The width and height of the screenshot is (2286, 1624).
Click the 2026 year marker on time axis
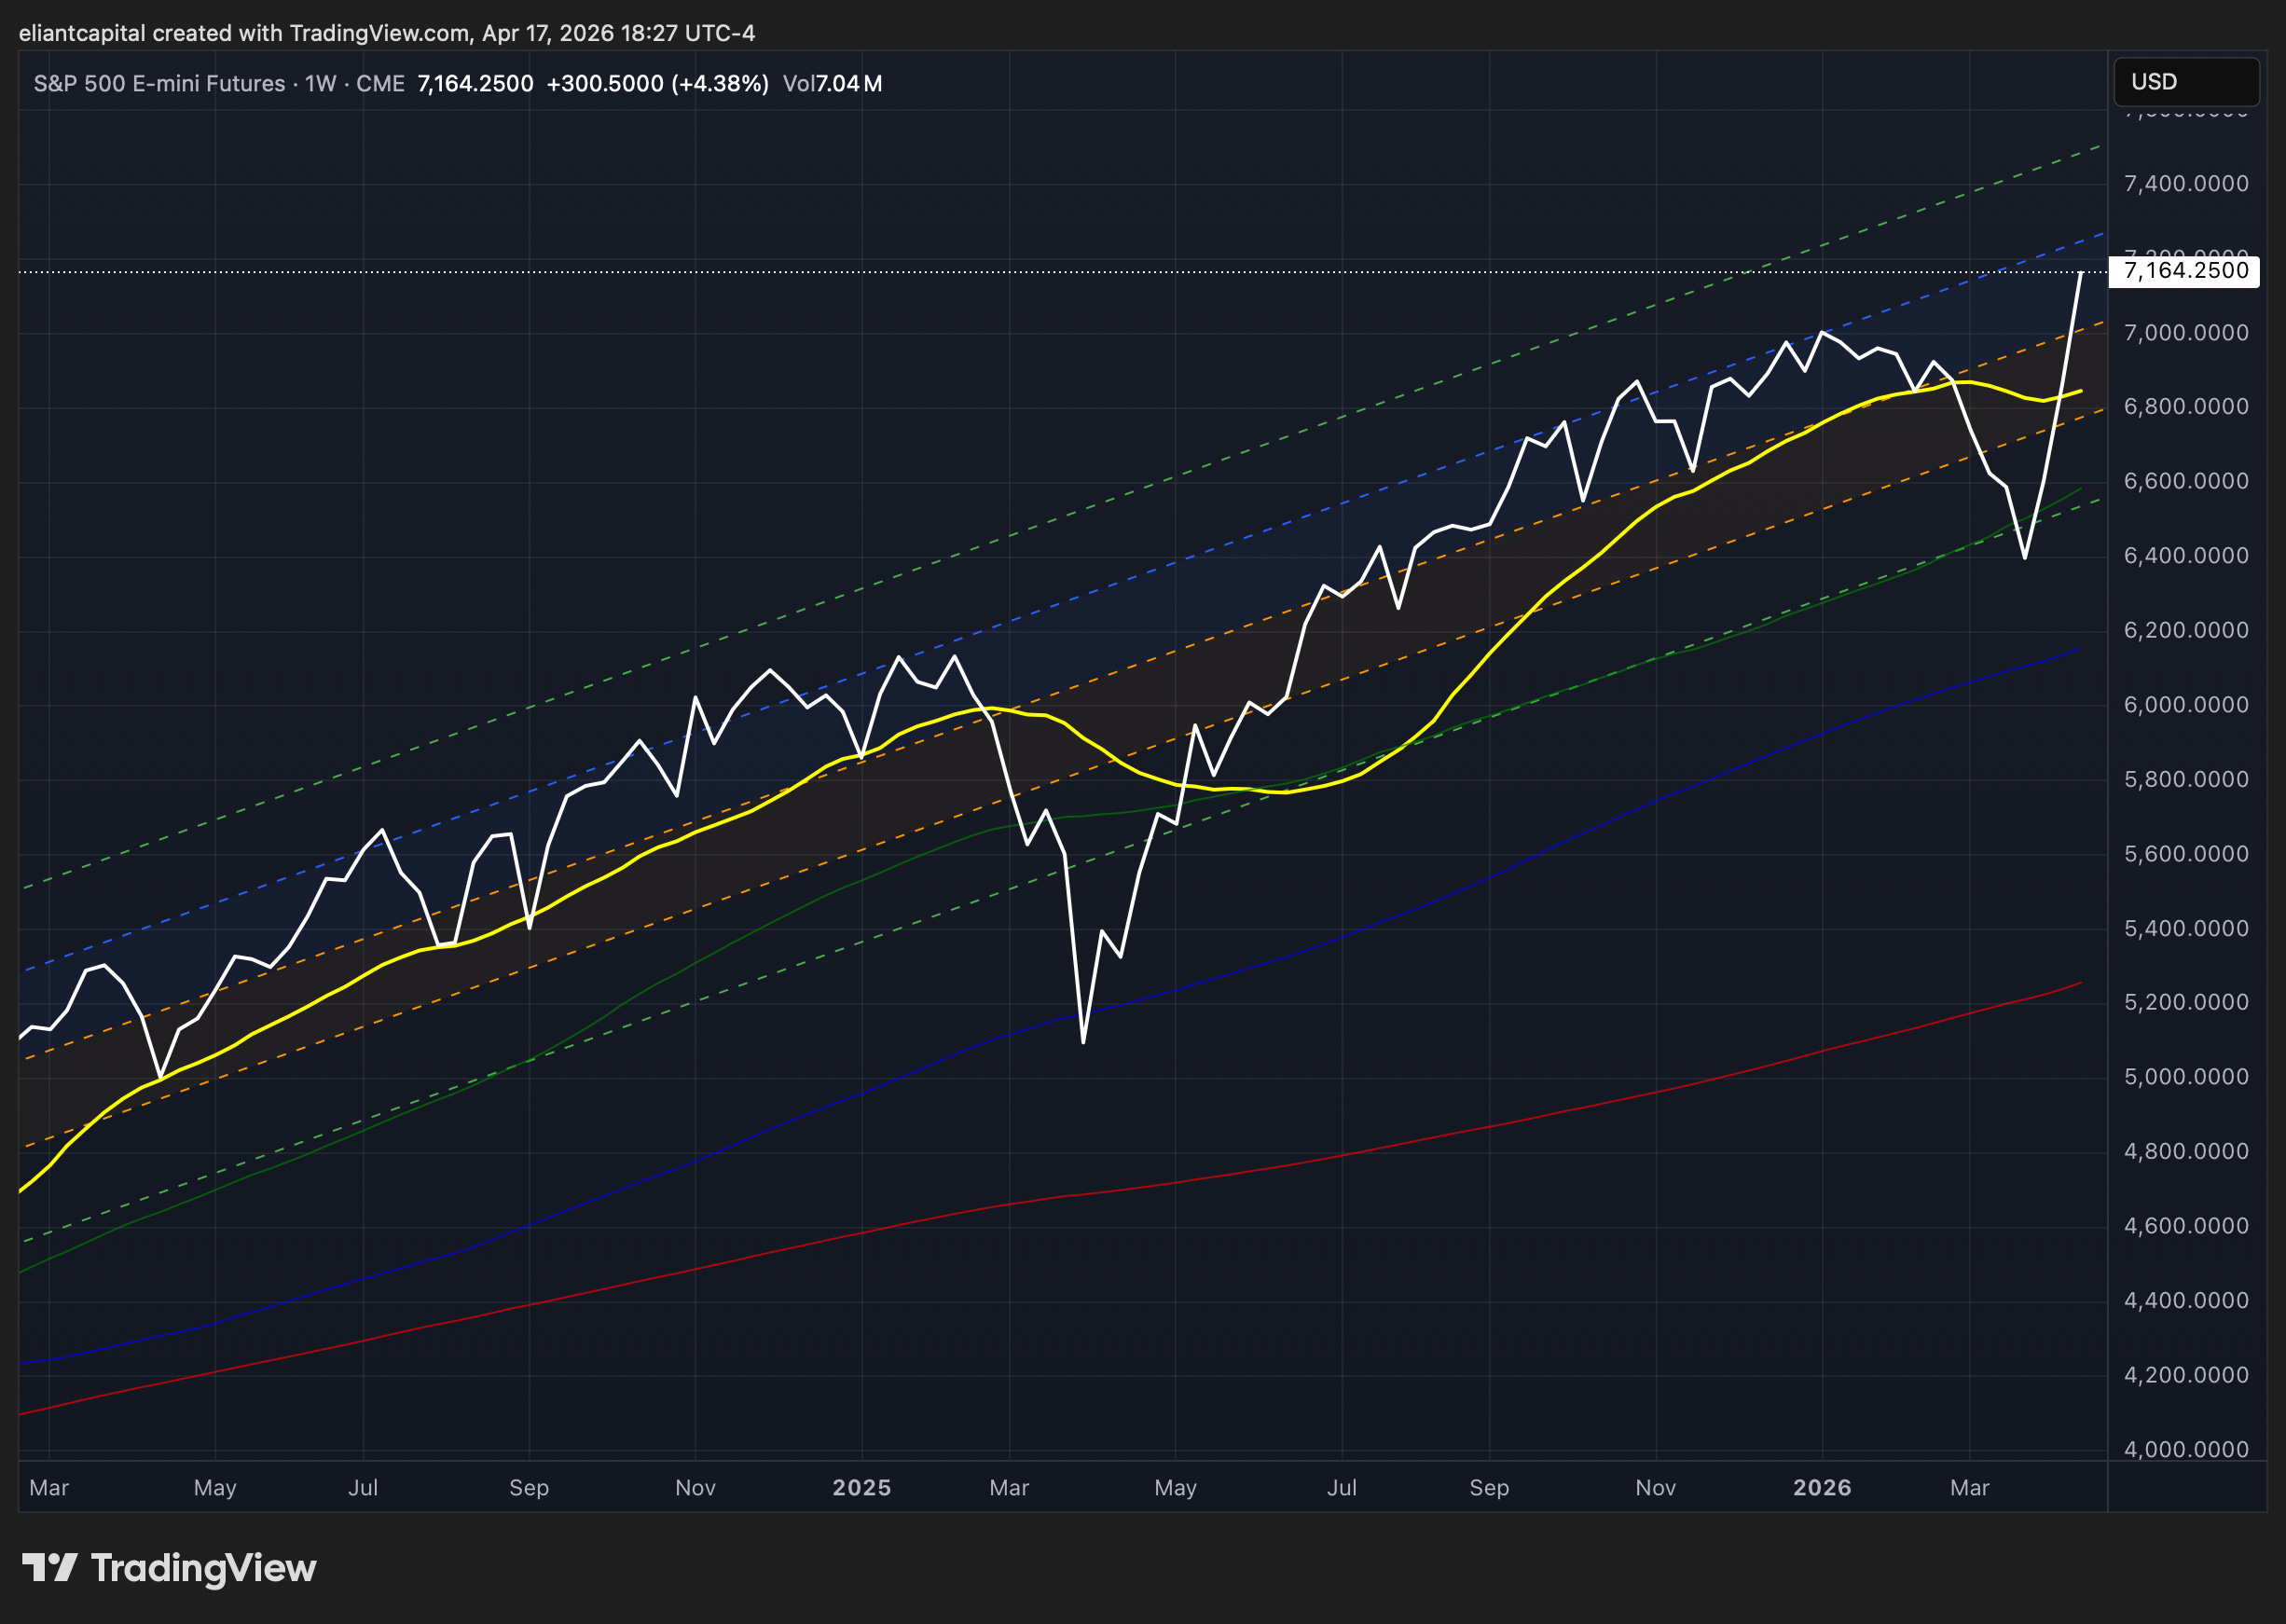point(1821,1487)
